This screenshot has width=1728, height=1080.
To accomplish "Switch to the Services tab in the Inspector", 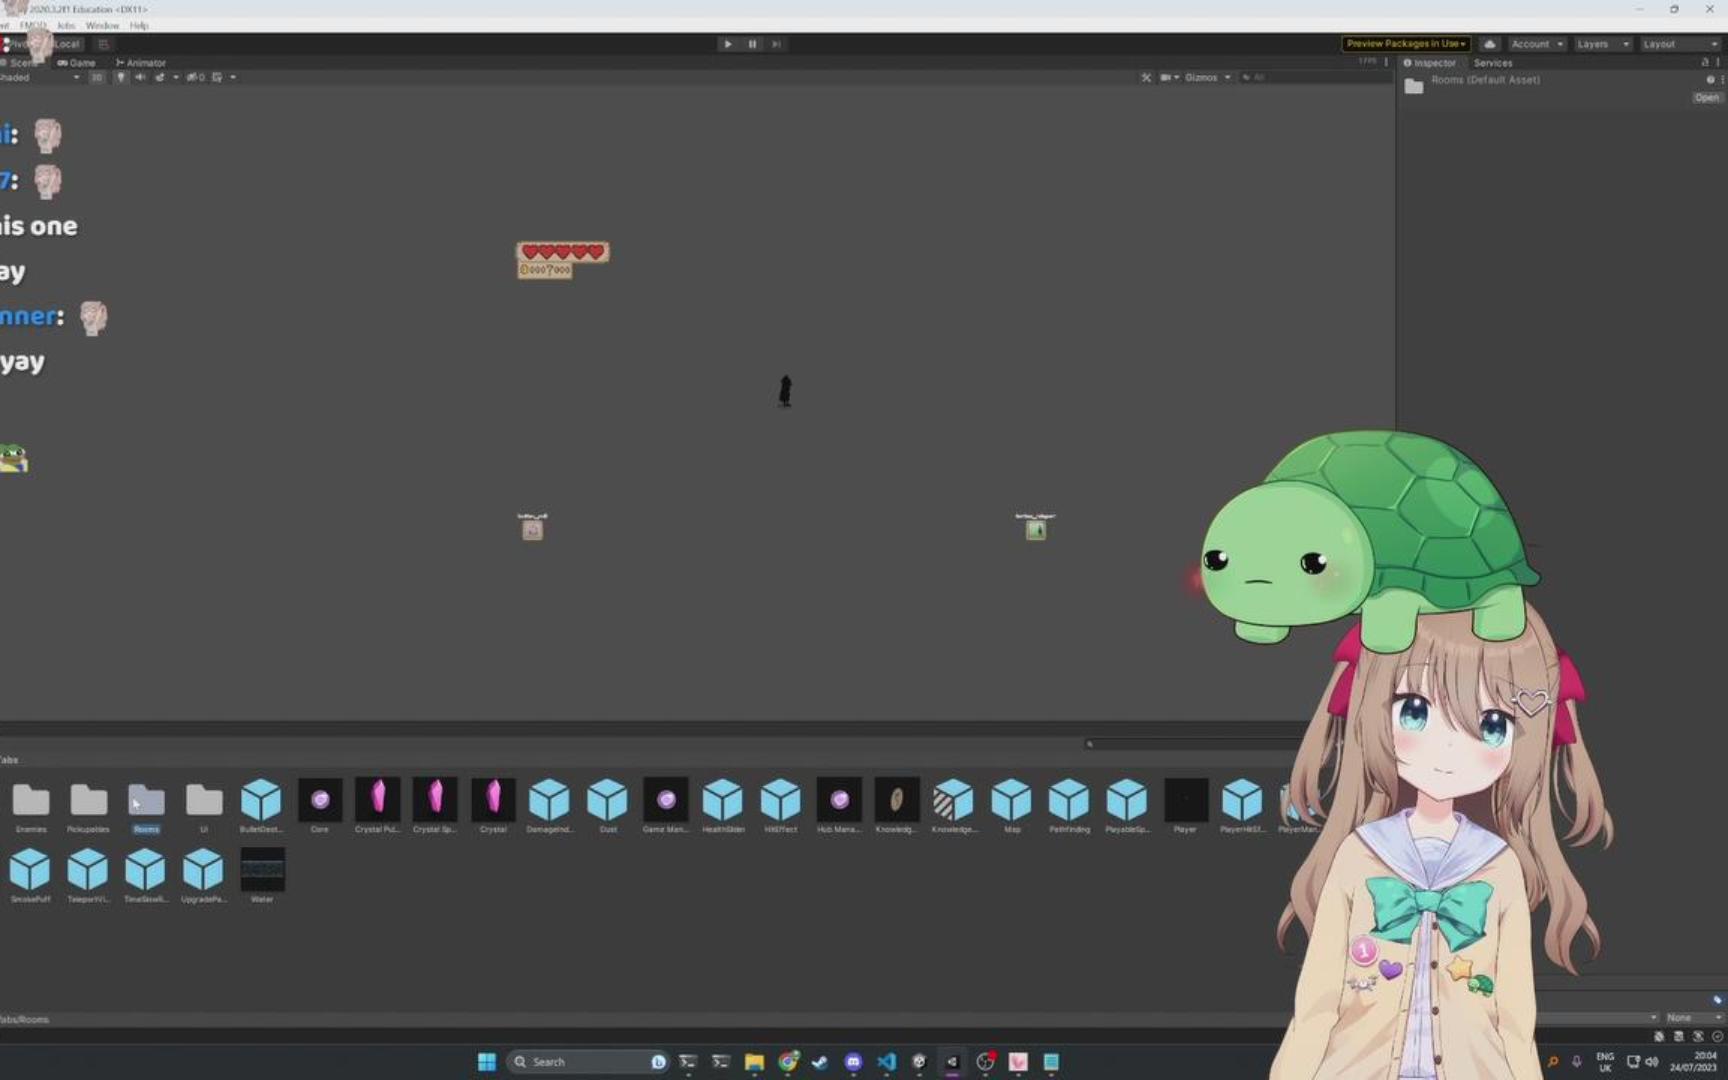I will (x=1492, y=62).
